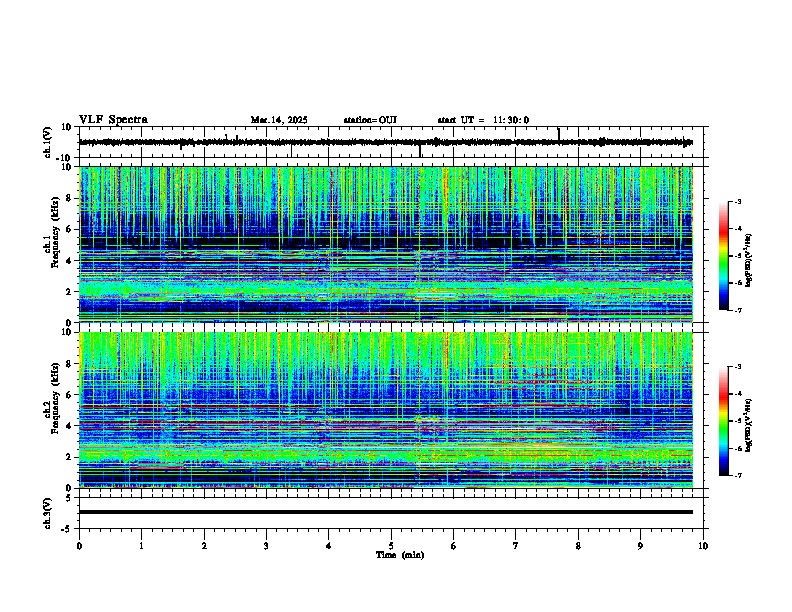Screen dimensions: 792x612
Task: Click the "6" kHz tick on ch.2 axis
Action: tap(69, 395)
